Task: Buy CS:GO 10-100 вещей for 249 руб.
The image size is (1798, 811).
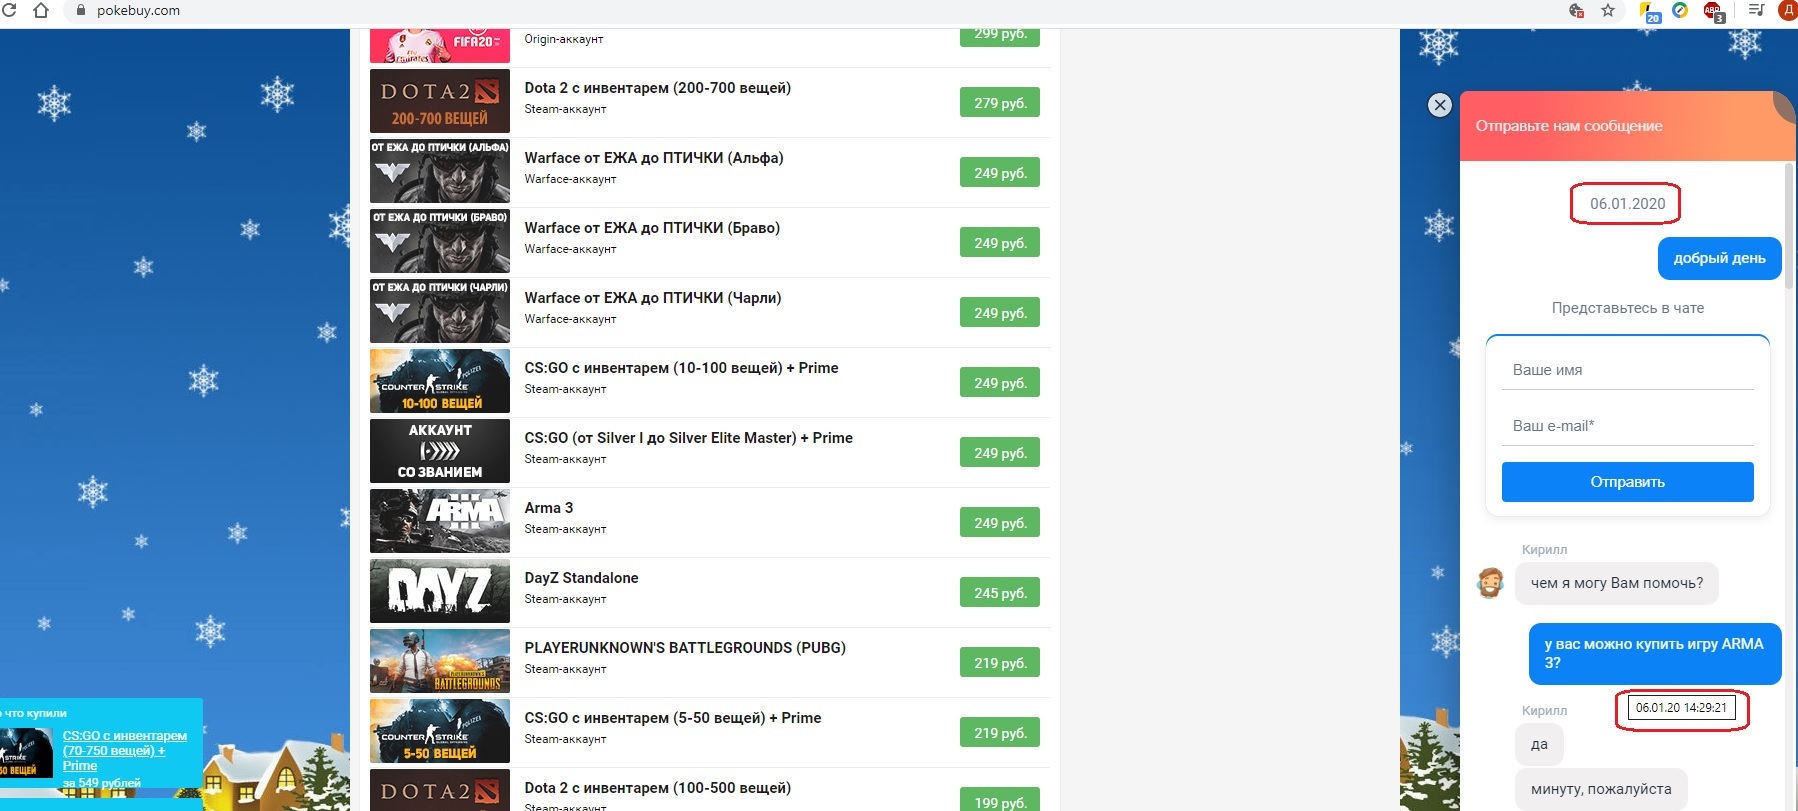Action: point(1000,383)
